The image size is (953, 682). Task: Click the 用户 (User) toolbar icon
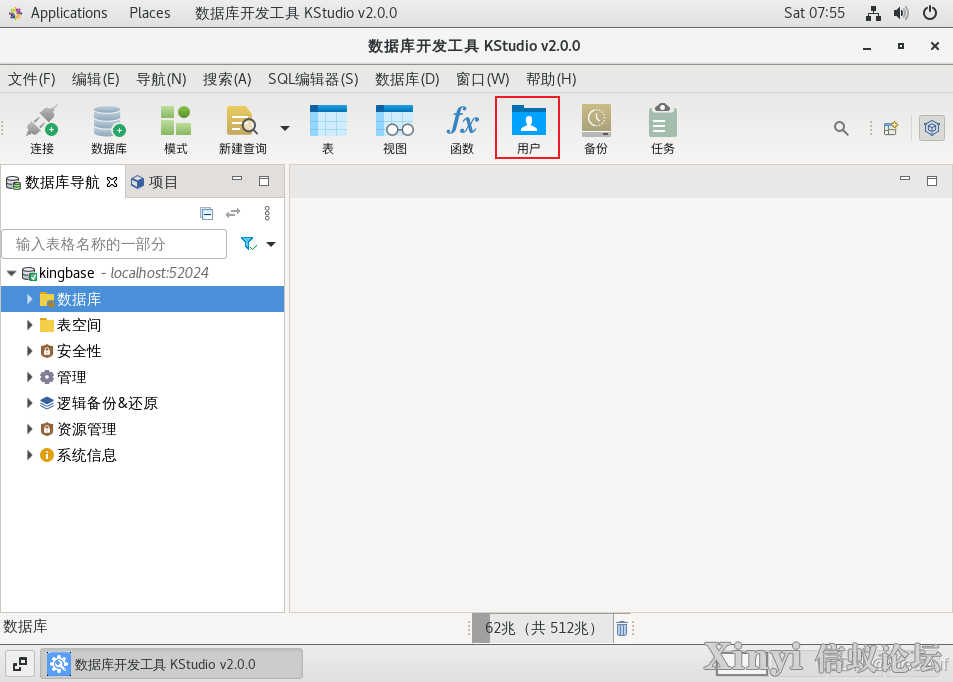[528, 128]
